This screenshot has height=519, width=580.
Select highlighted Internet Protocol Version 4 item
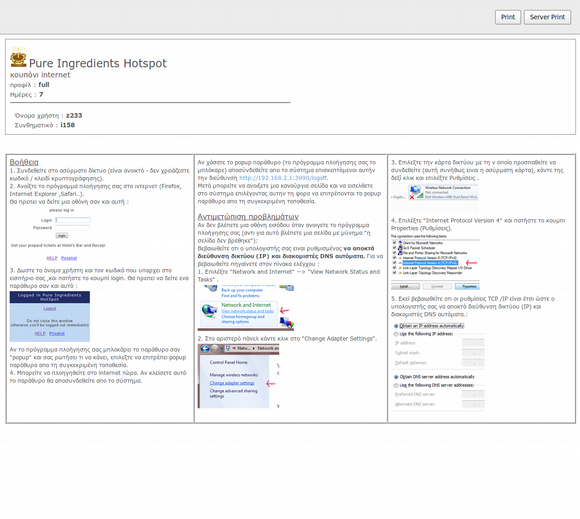pyautogui.click(x=430, y=263)
